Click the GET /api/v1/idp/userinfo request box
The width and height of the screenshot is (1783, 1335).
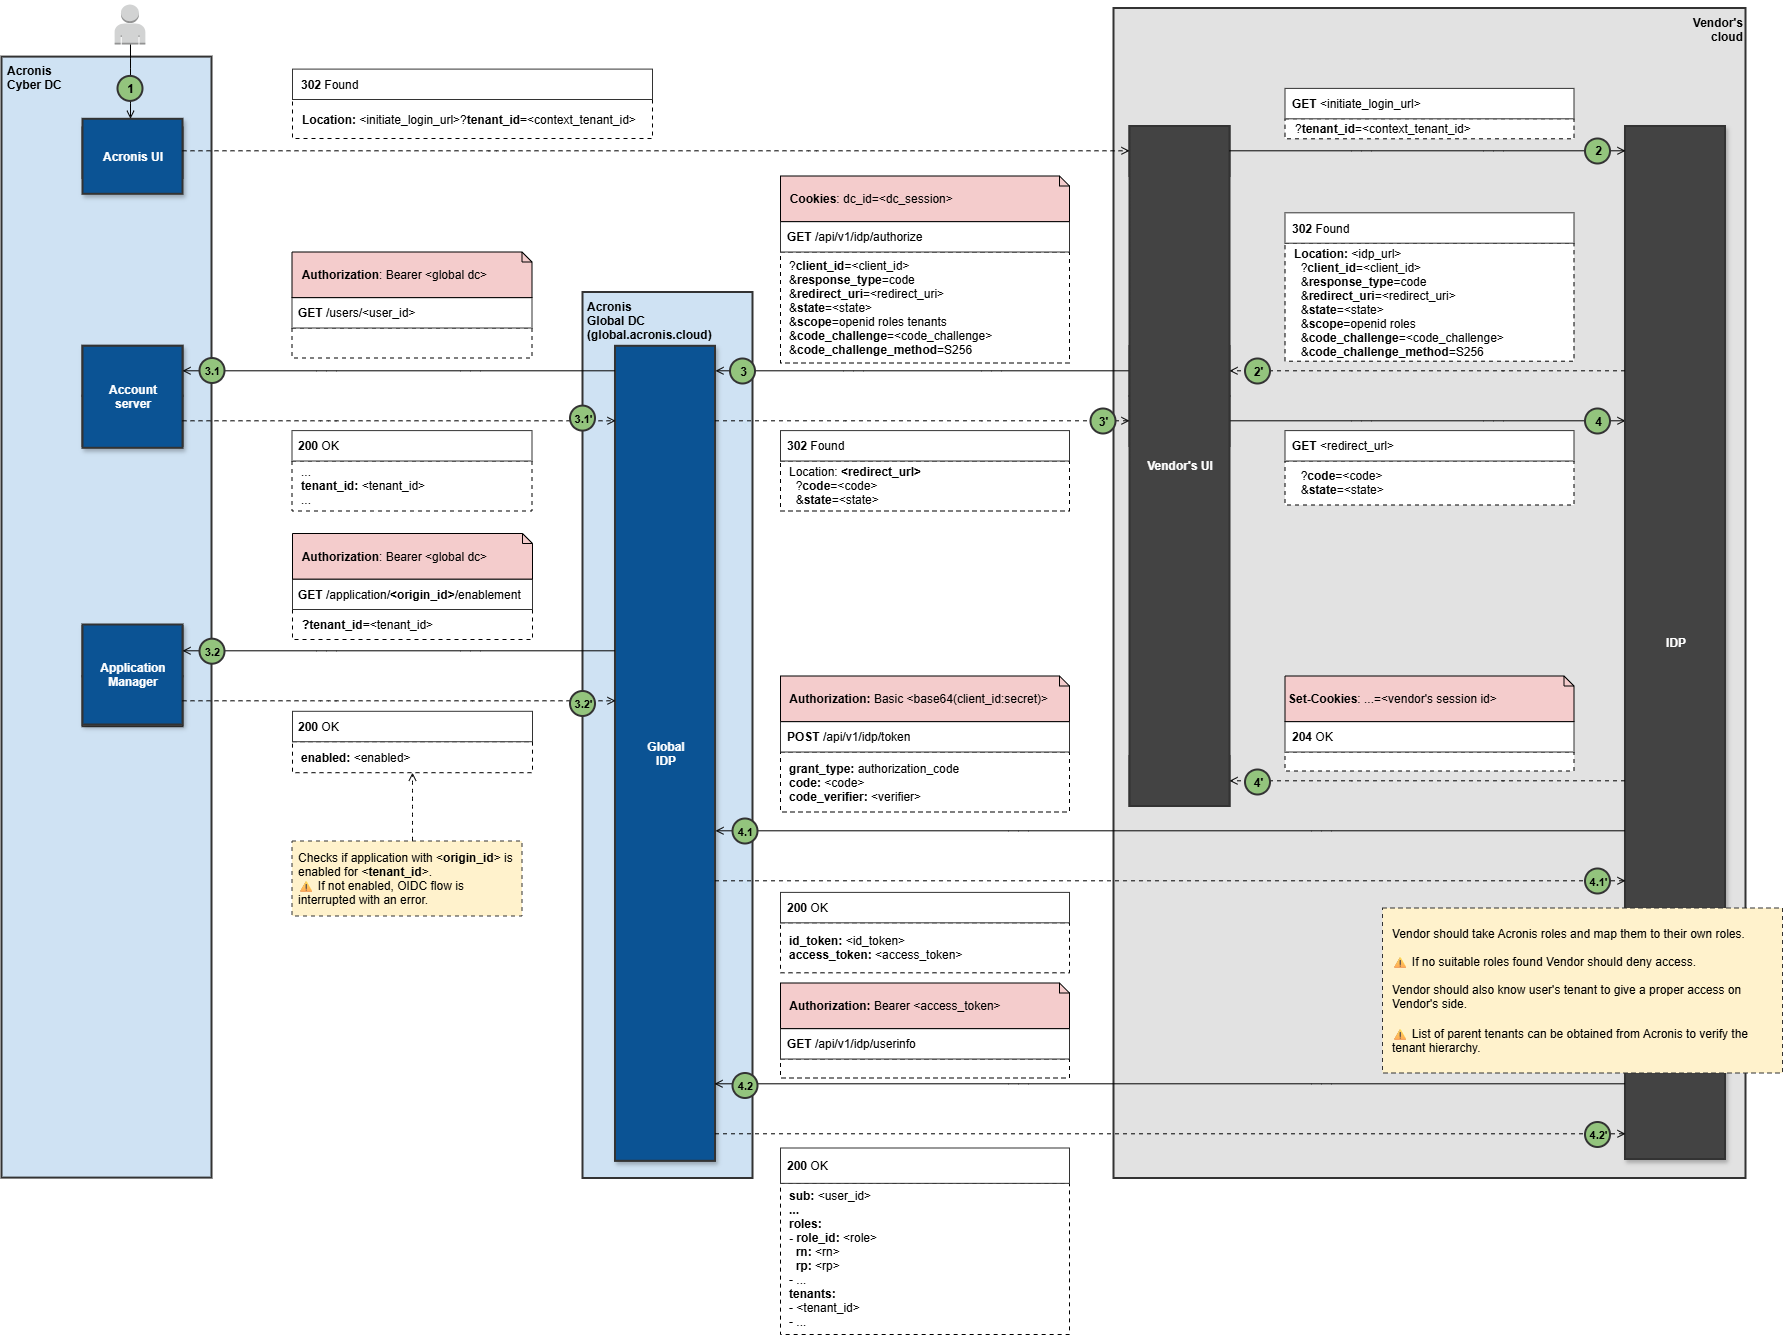click(924, 1044)
